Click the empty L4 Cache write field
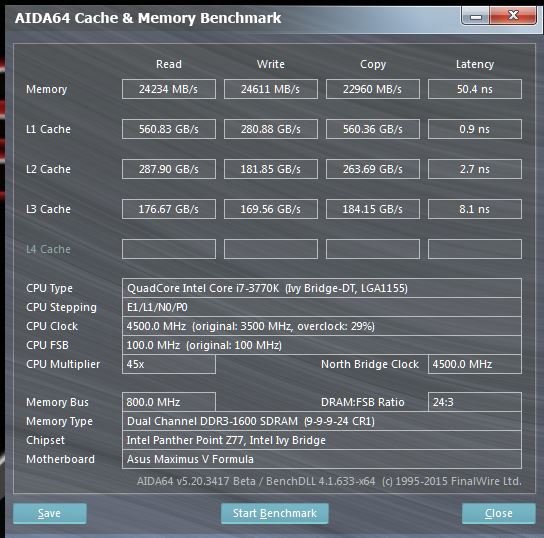544x538 pixels. click(x=271, y=249)
